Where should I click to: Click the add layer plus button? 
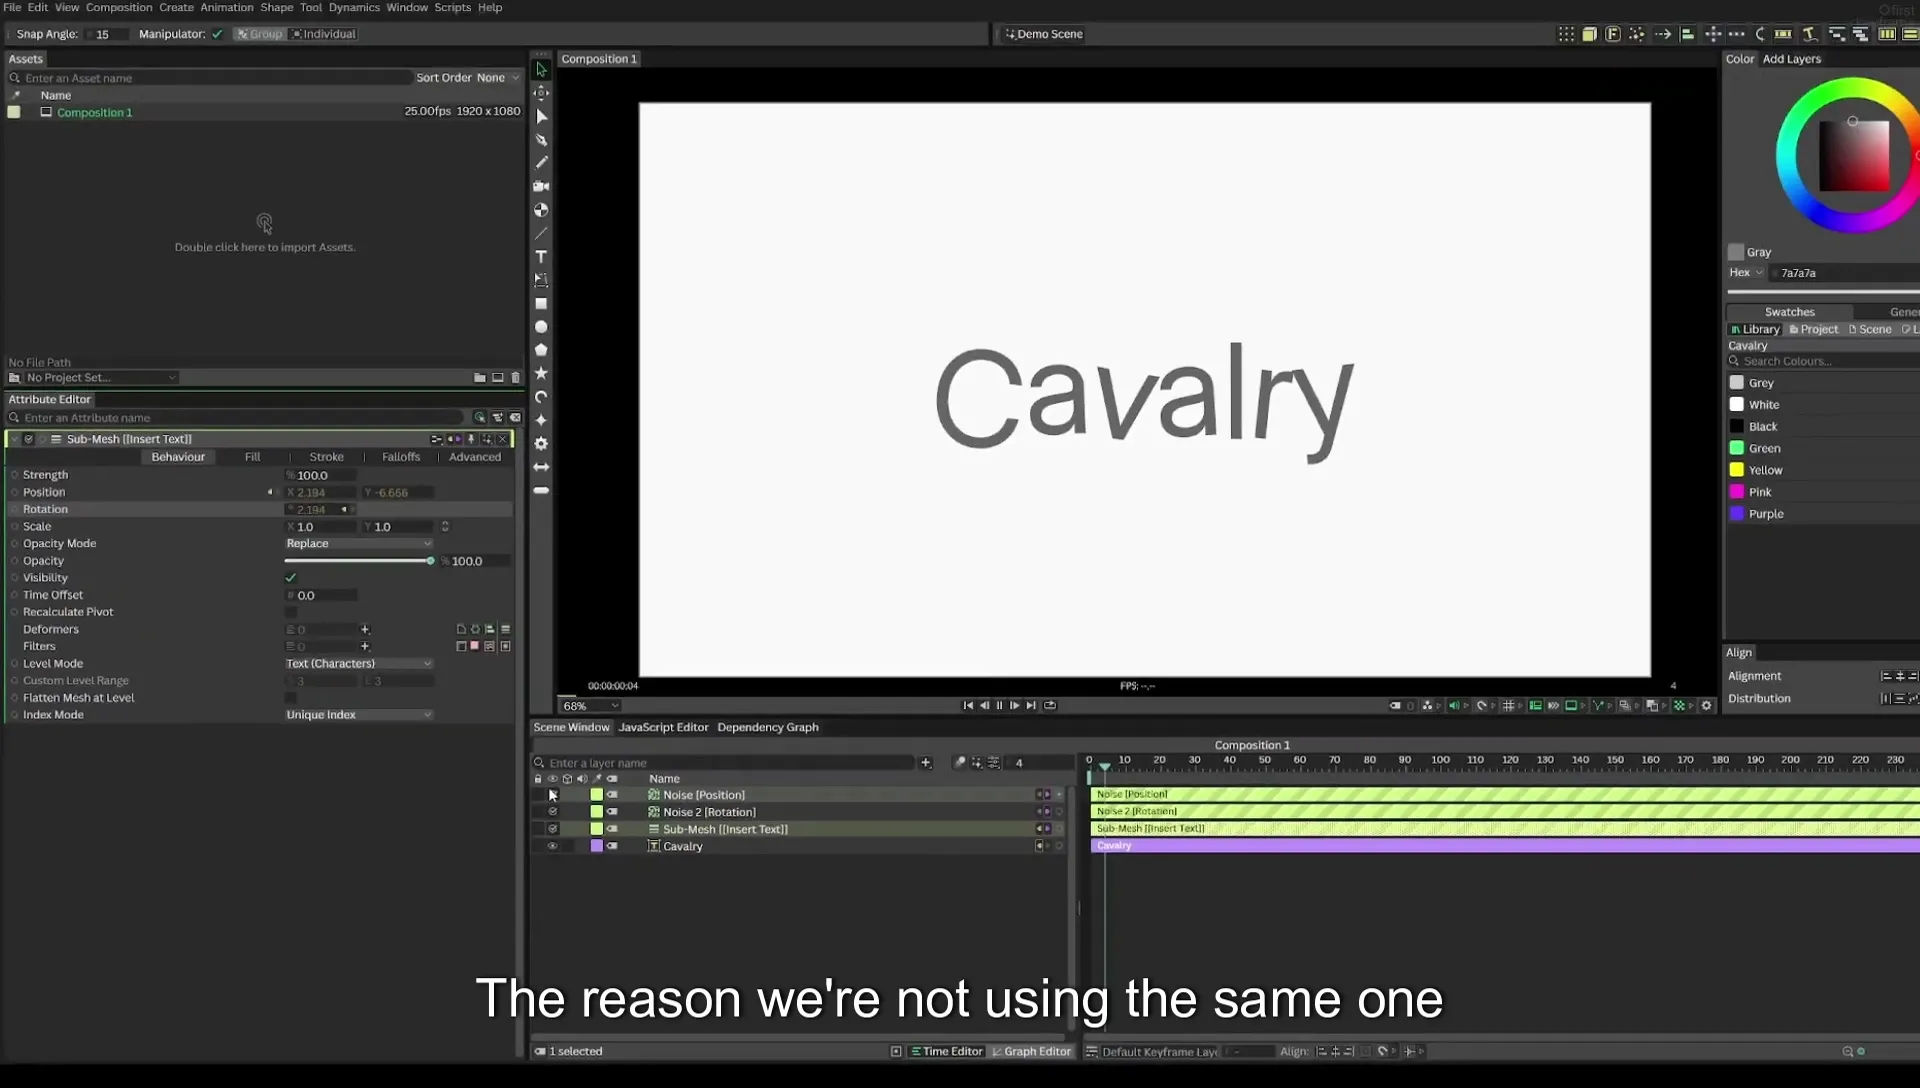click(x=926, y=763)
